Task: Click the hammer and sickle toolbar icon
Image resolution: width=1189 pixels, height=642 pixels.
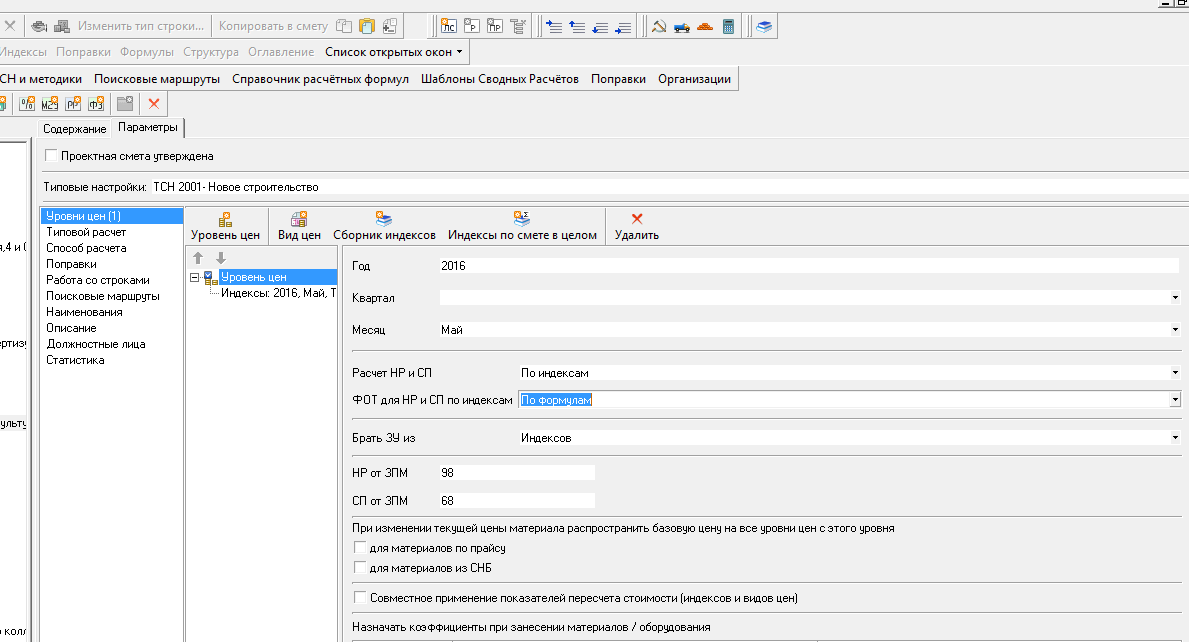Action: click(659, 27)
